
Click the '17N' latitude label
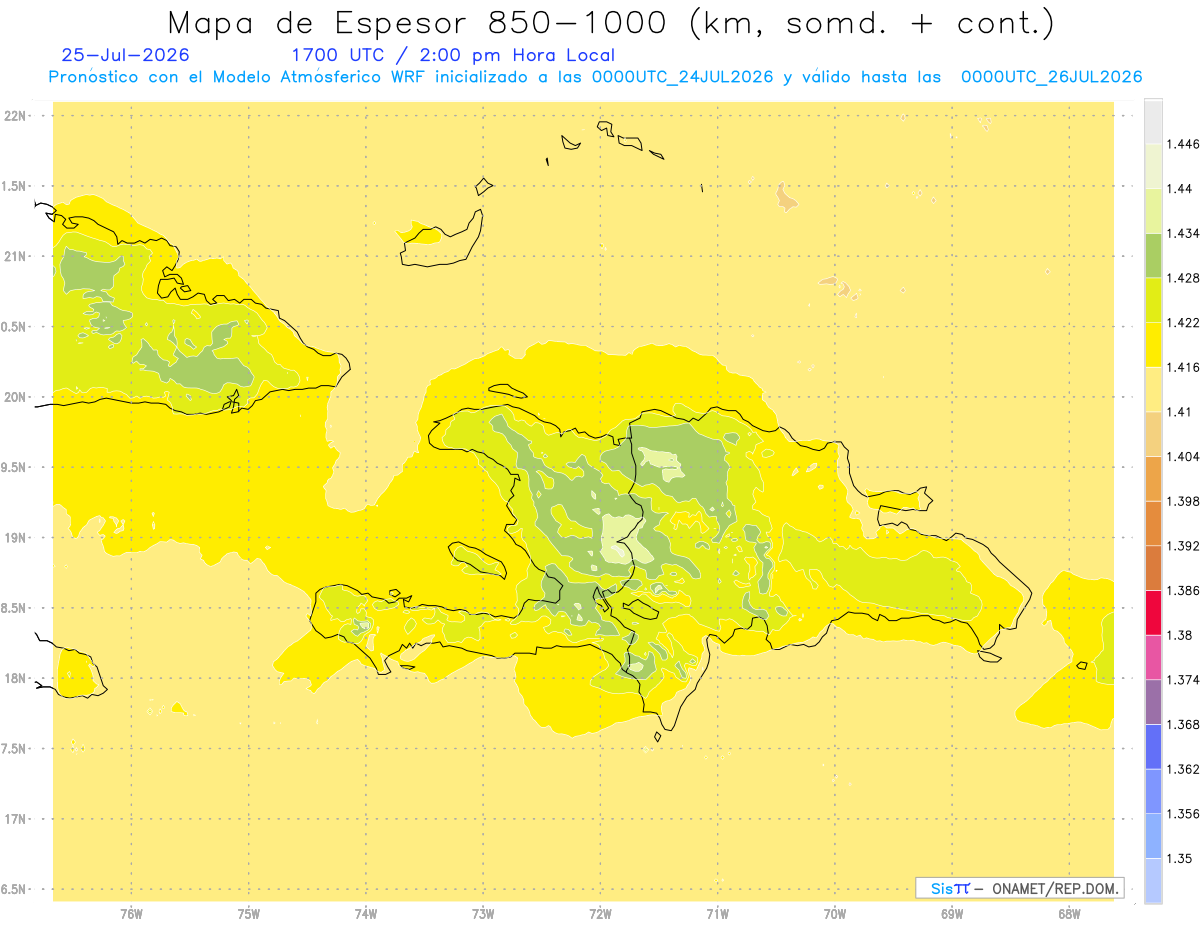click(16, 820)
